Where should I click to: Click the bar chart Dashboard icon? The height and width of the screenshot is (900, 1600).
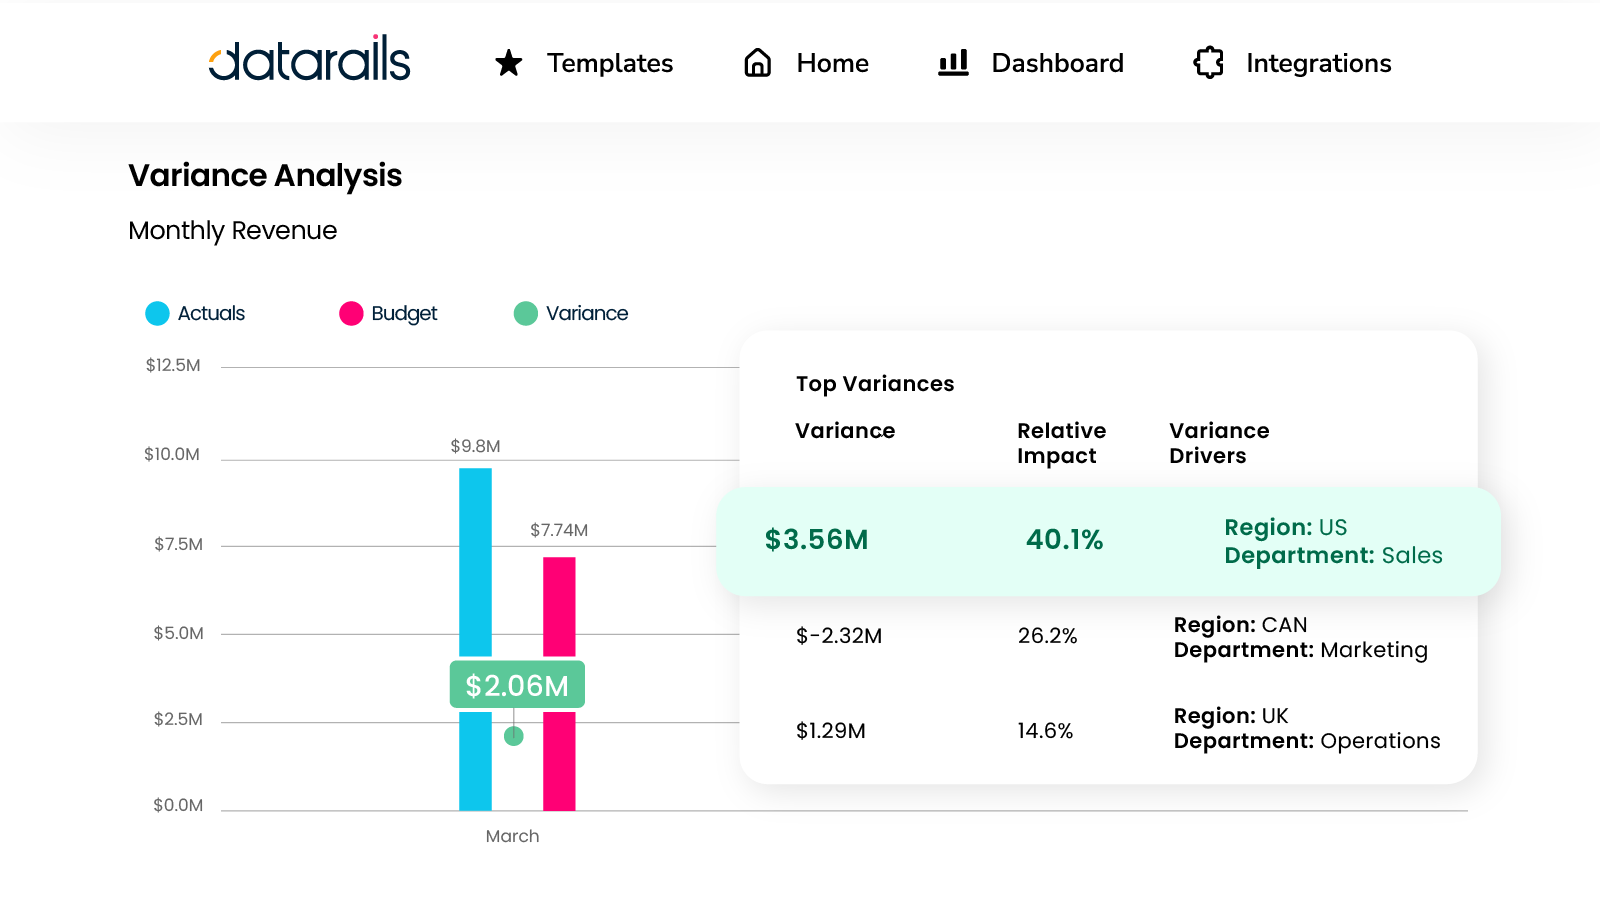953,63
